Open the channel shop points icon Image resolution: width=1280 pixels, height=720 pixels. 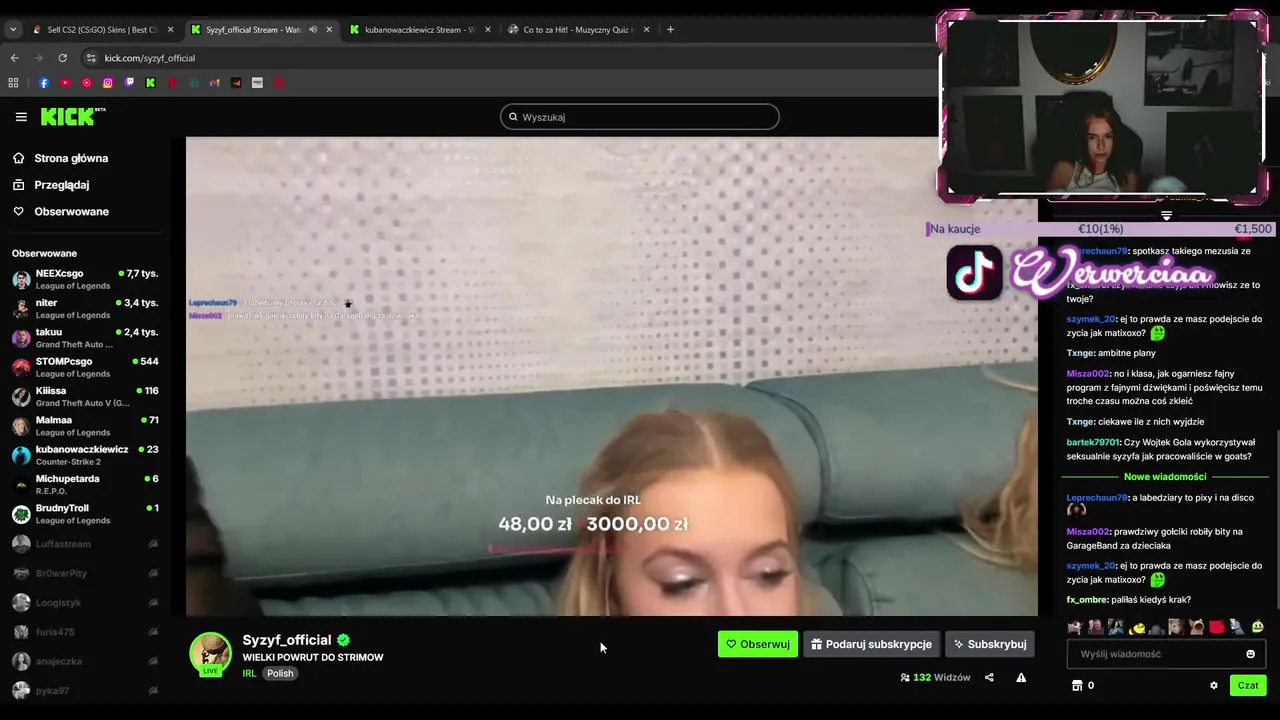(x=1077, y=685)
